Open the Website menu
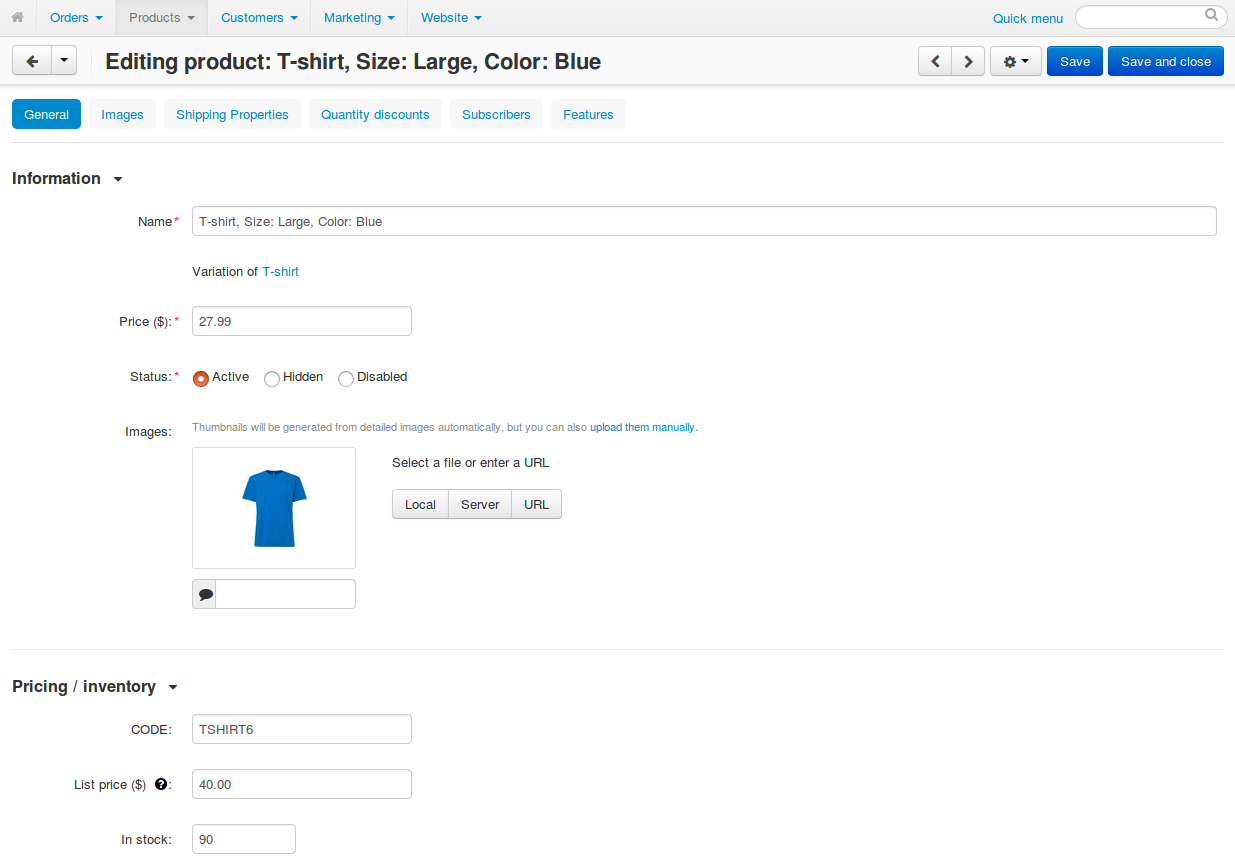 [x=452, y=17]
